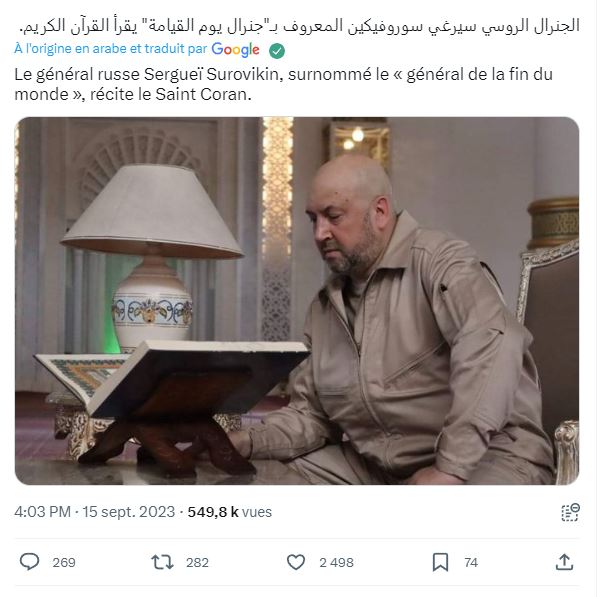This screenshot has width=613, height=597.
Task: Click the green translation checkmark badge
Action: [277, 51]
